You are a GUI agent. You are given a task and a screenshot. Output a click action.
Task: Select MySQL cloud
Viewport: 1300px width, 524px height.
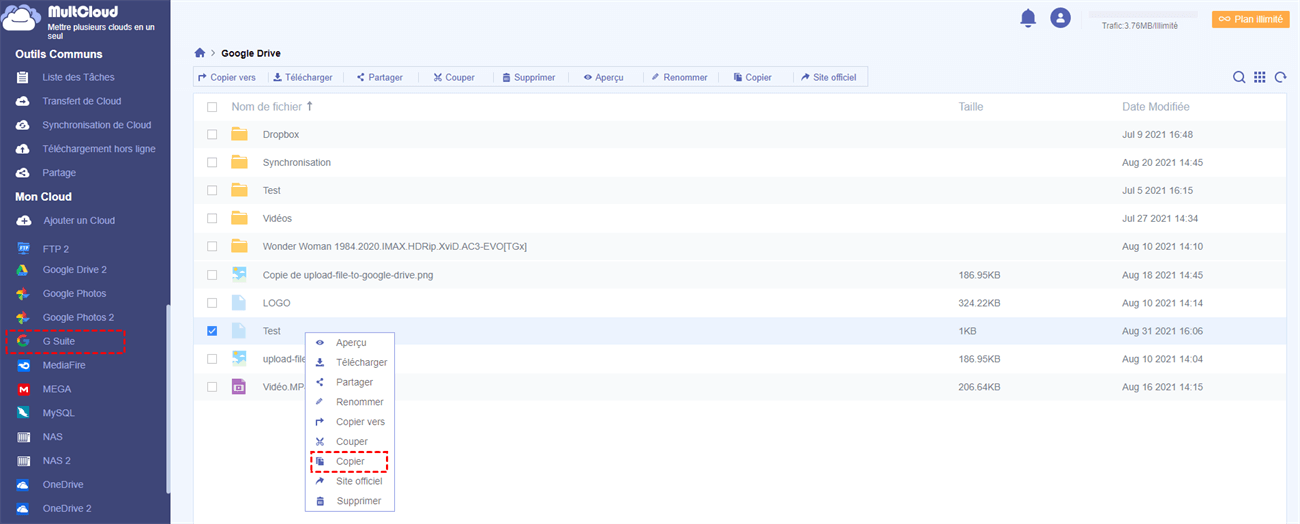pyautogui.click(x=58, y=413)
